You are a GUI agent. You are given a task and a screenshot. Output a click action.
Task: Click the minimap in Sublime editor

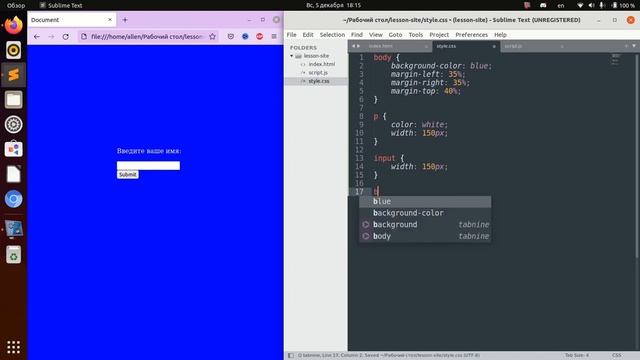pos(616,60)
